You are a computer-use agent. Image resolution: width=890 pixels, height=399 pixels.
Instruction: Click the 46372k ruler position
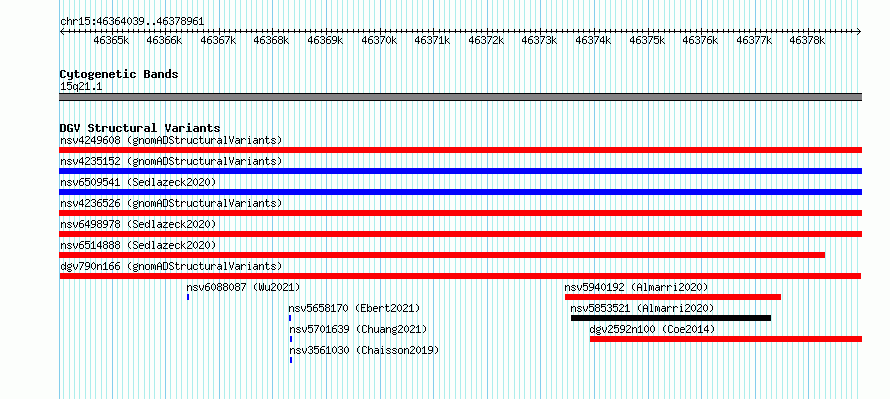tap(486, 40)
